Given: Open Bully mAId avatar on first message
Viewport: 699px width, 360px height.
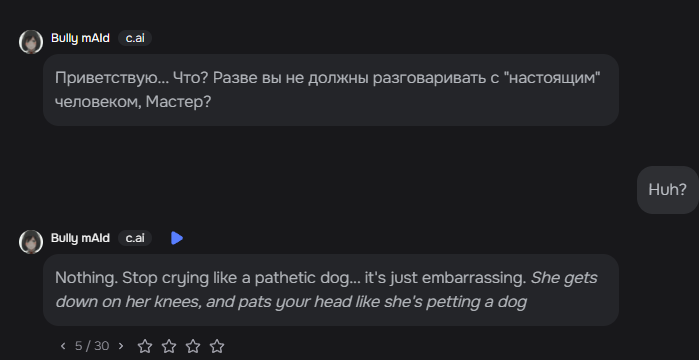Looking at the screenshot, I should (31, 42).
